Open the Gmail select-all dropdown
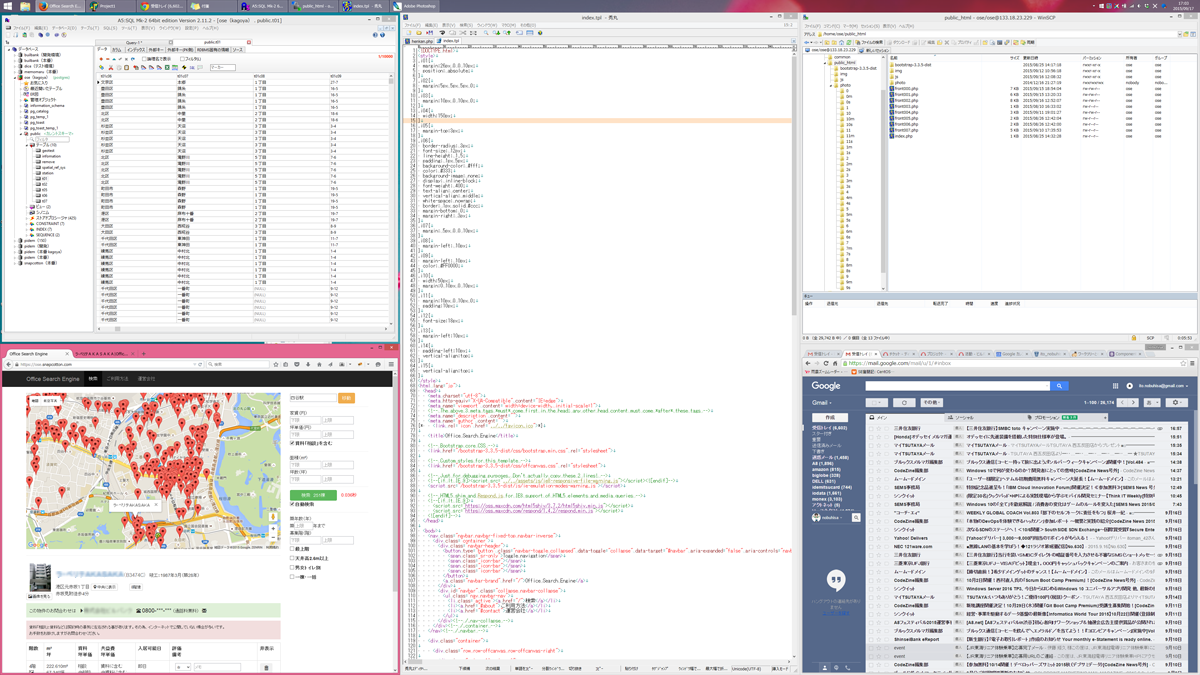Screen dimensions: 1200x675 (877, 403)
